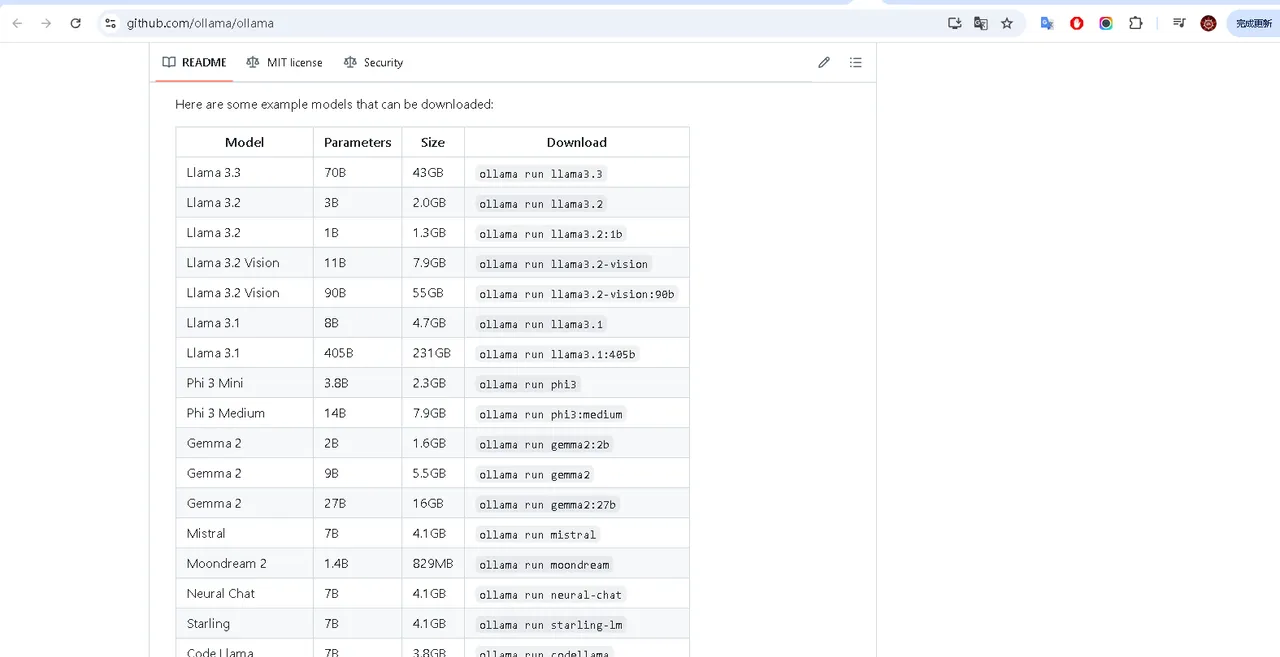Click the command ollama run mistral
Screen dimensions: 1280x657
click(538, 533)
